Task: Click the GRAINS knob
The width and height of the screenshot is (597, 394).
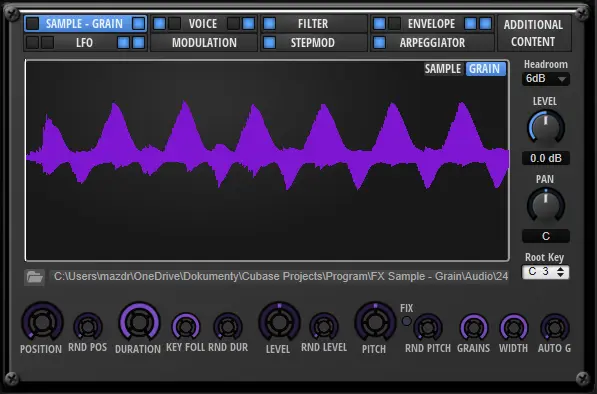Action: pyautogui.click(x=474, y=327)
